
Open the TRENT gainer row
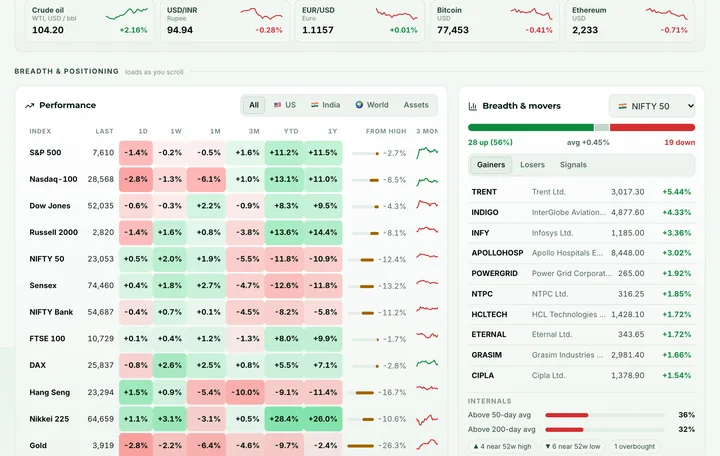[x=581, y=192]
